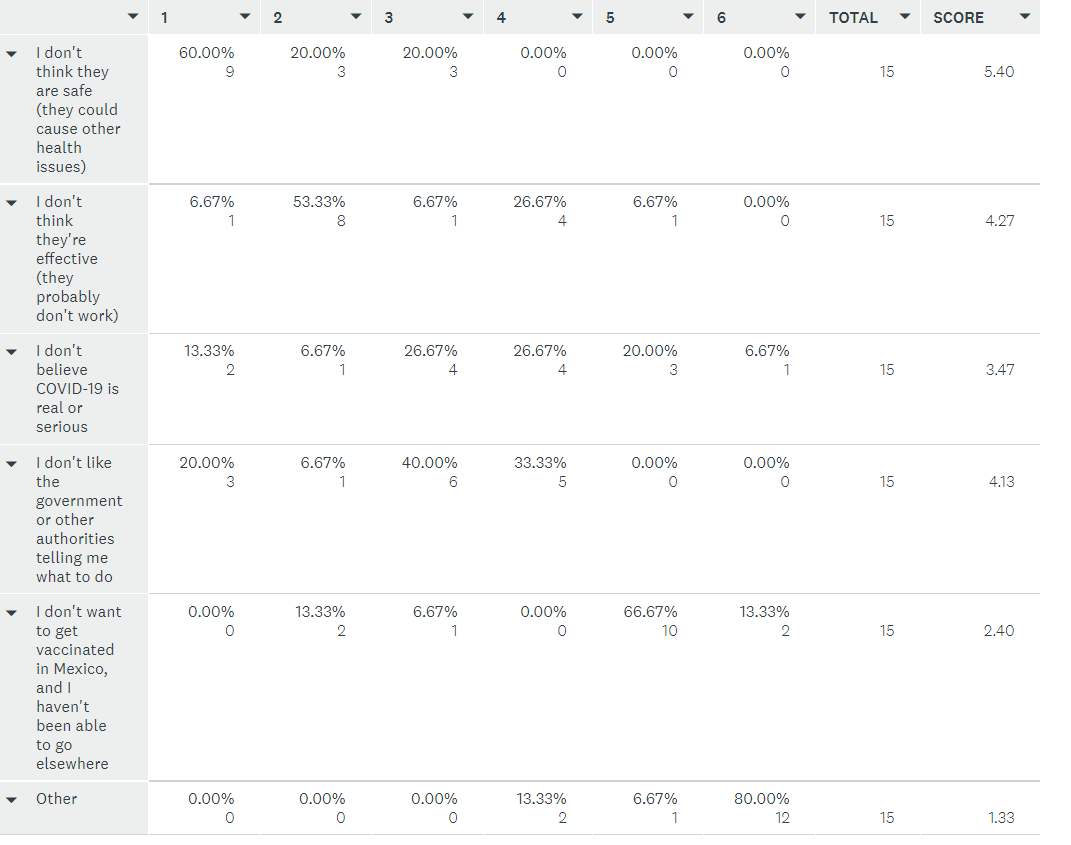The height and width of the screenshot is (845, 1071).
Task: Open the column 5 header dropdown arrow
Action: [688, 18]
